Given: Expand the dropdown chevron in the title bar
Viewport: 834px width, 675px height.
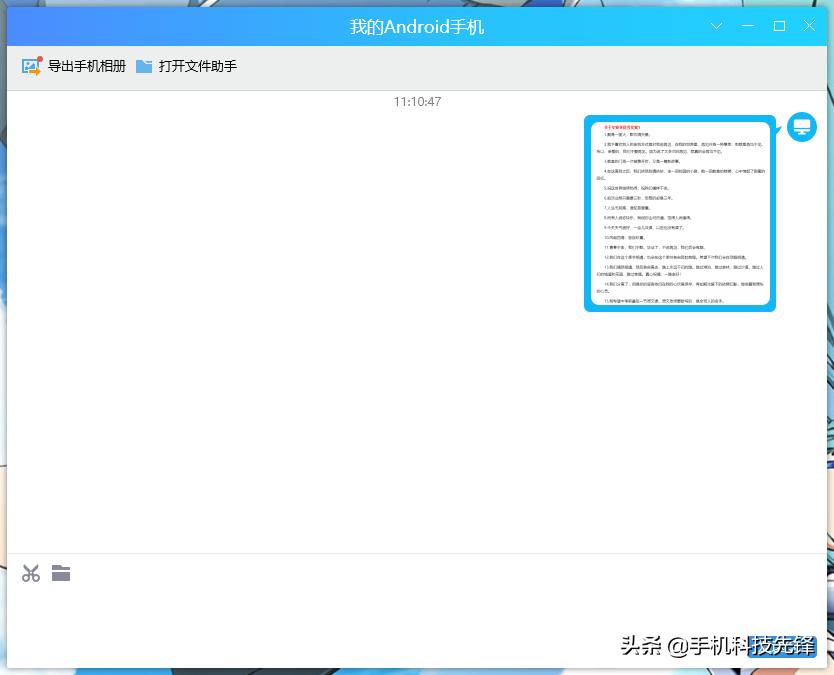Looking at the screenshot, I should (716, 26).
